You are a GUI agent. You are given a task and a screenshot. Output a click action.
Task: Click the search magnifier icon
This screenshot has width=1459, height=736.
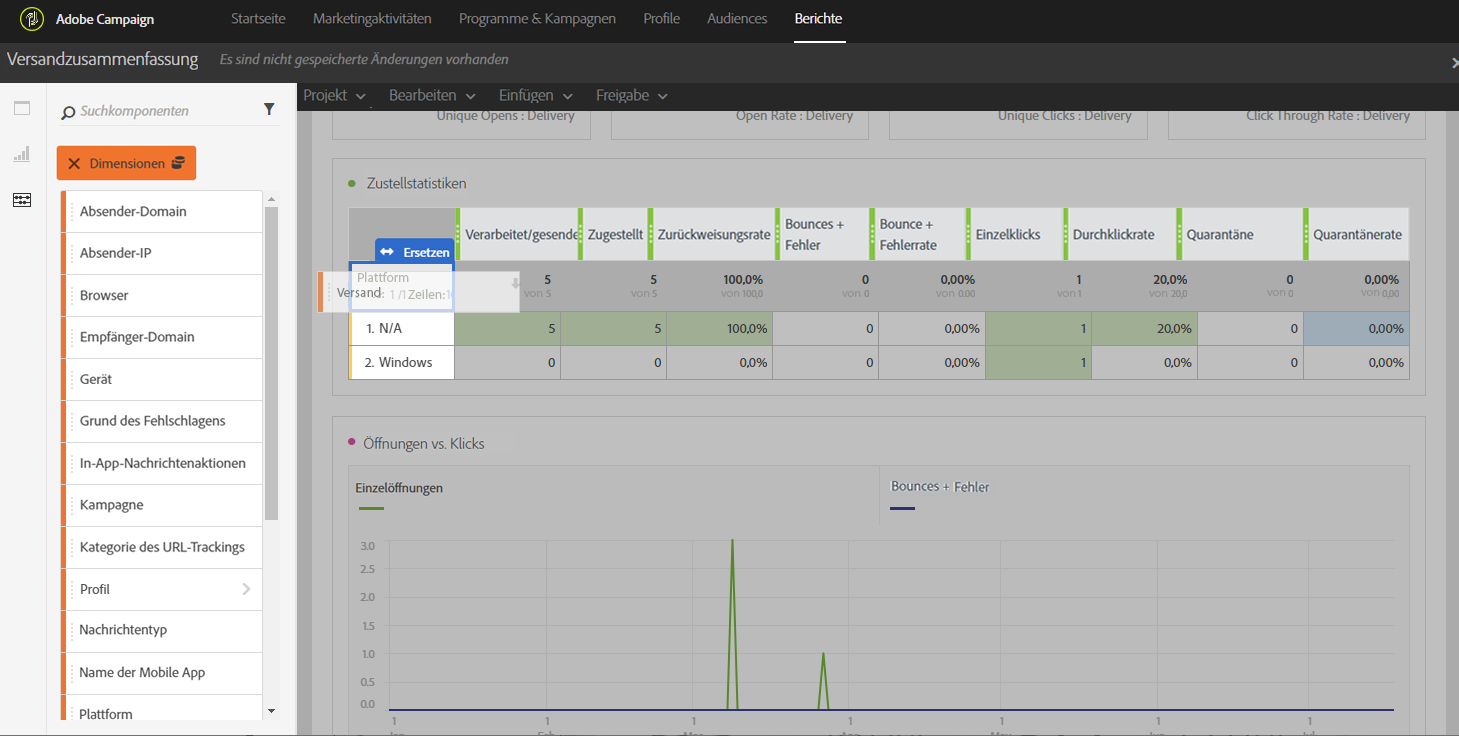pos(68,112)
